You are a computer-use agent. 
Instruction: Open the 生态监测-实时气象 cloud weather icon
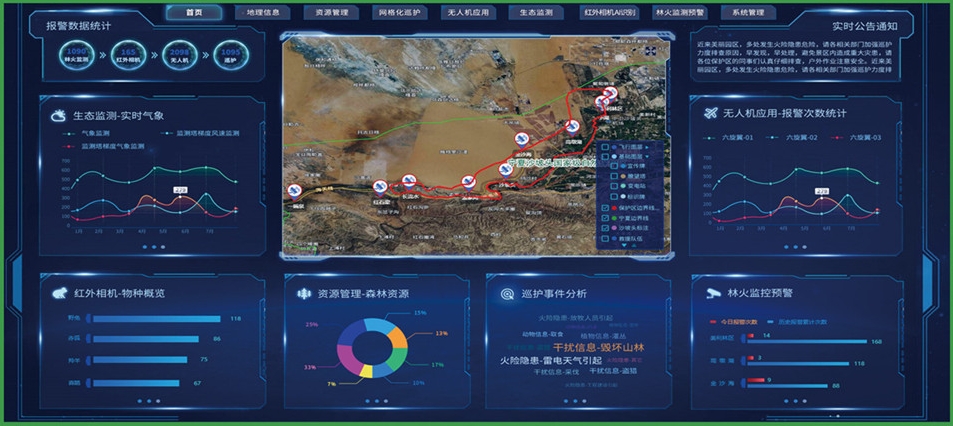(59, 115)
